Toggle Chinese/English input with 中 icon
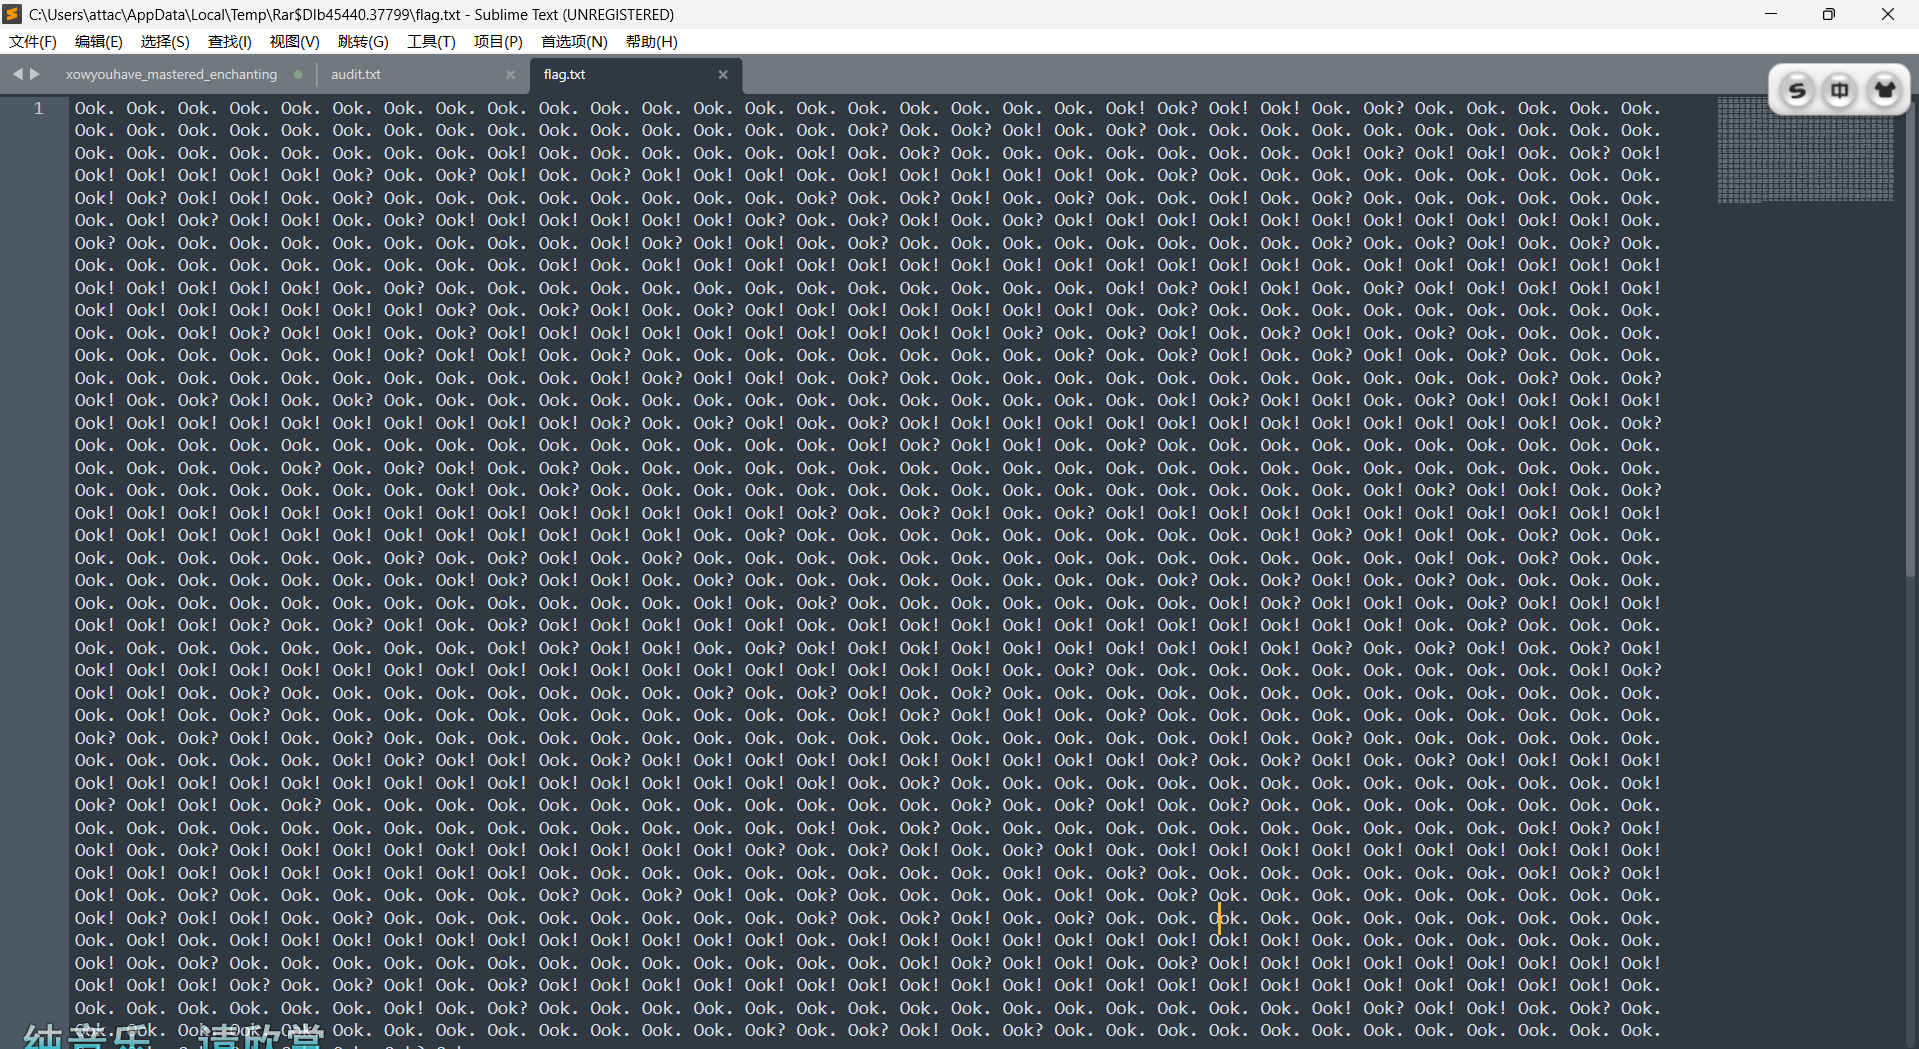The height and width of the screenshot is (1049, 1919). click(x=1841, y=90)
